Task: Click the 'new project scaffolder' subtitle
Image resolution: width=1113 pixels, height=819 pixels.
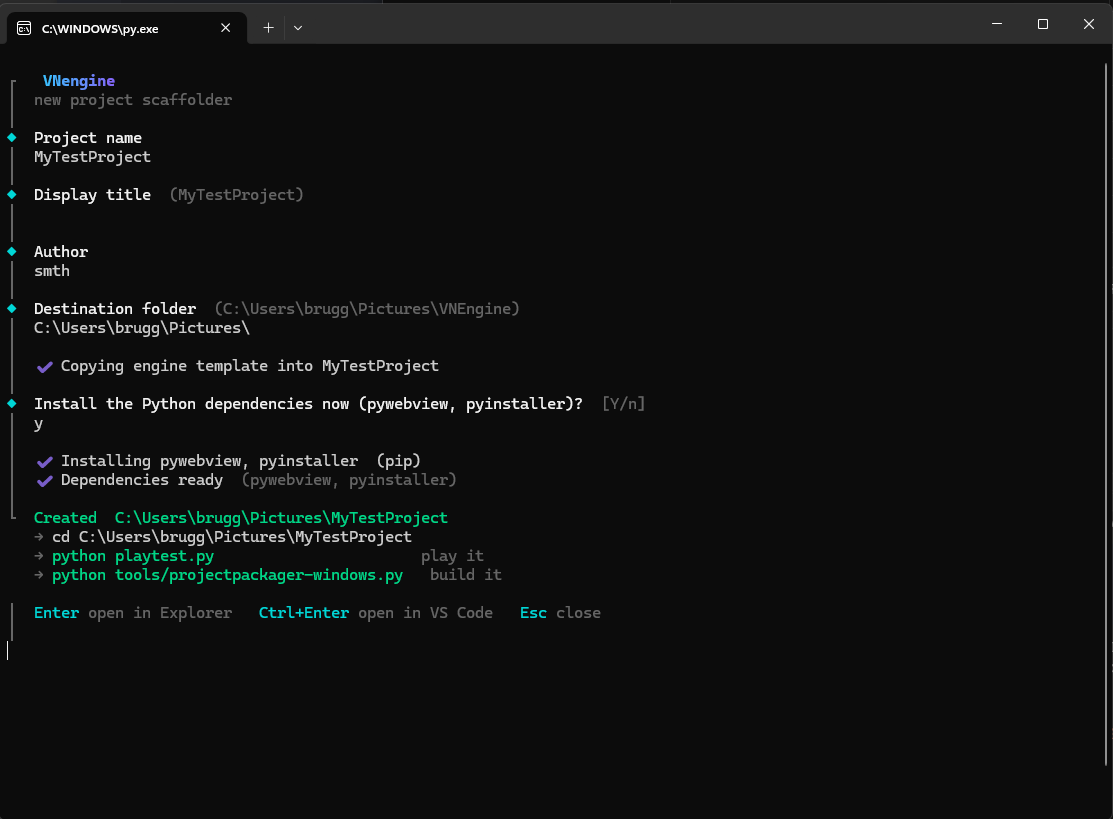Action: (133, 100)
